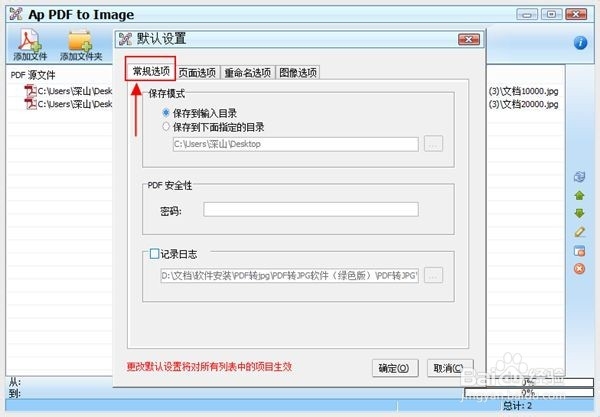Switch to the 页面选项 tab
Viewport: 600px width, 417px height.
pos(197,72)
